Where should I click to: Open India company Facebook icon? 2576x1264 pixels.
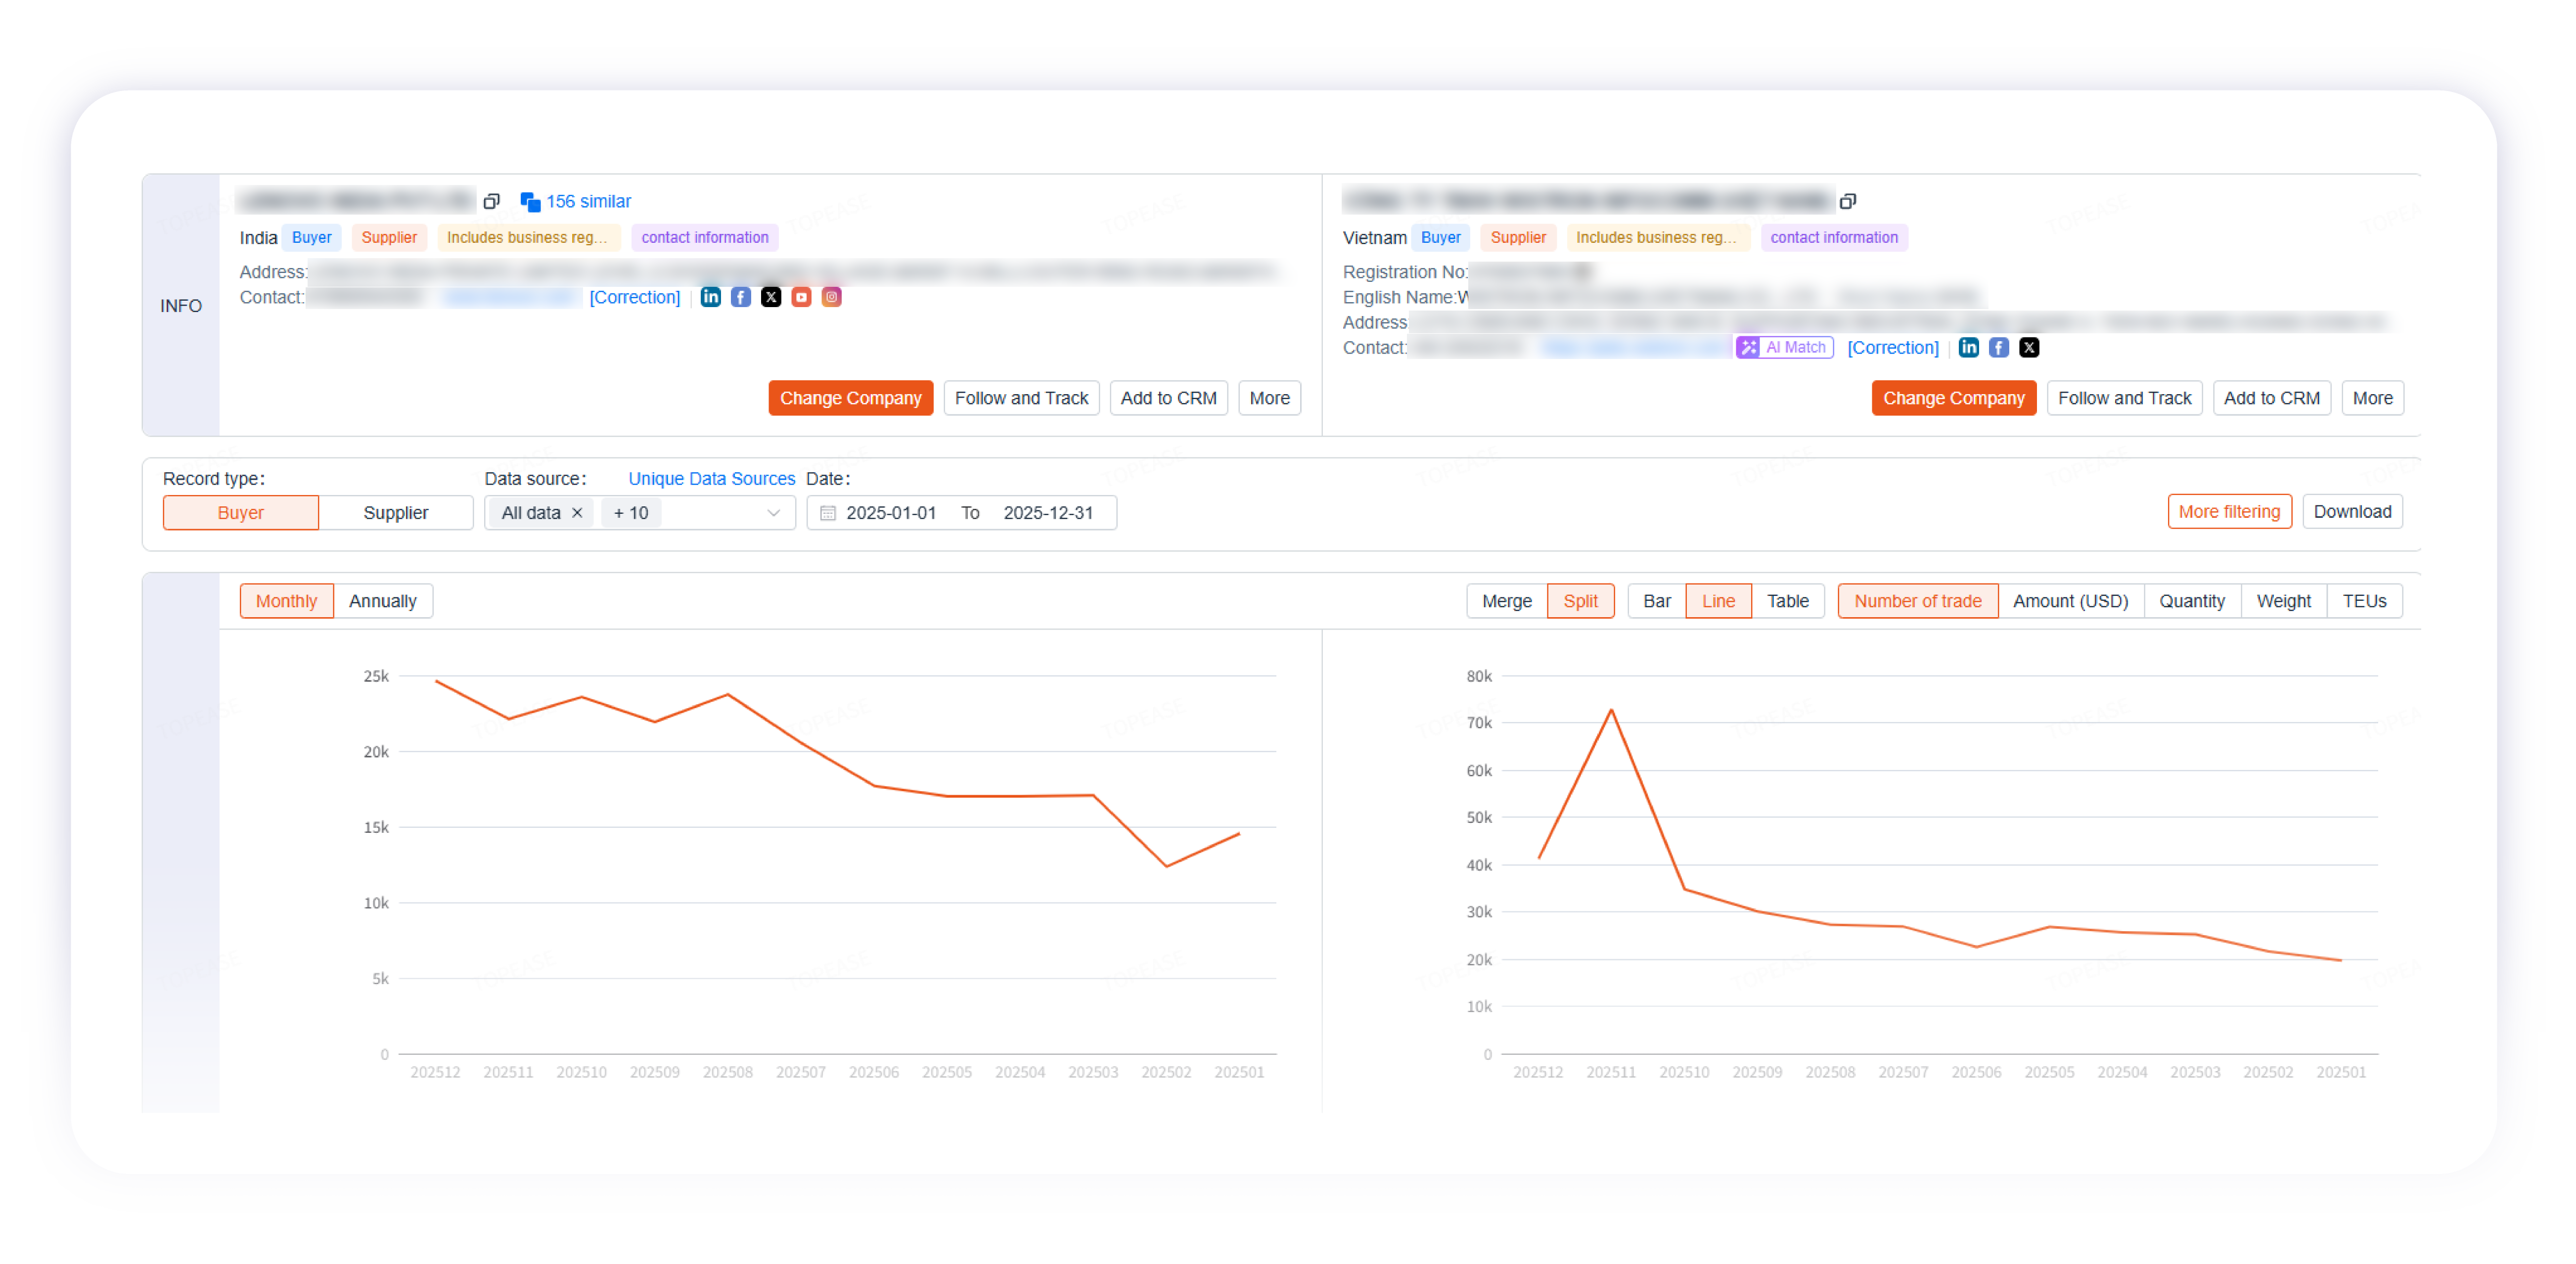pyautogui.click(x=740, y=297)
